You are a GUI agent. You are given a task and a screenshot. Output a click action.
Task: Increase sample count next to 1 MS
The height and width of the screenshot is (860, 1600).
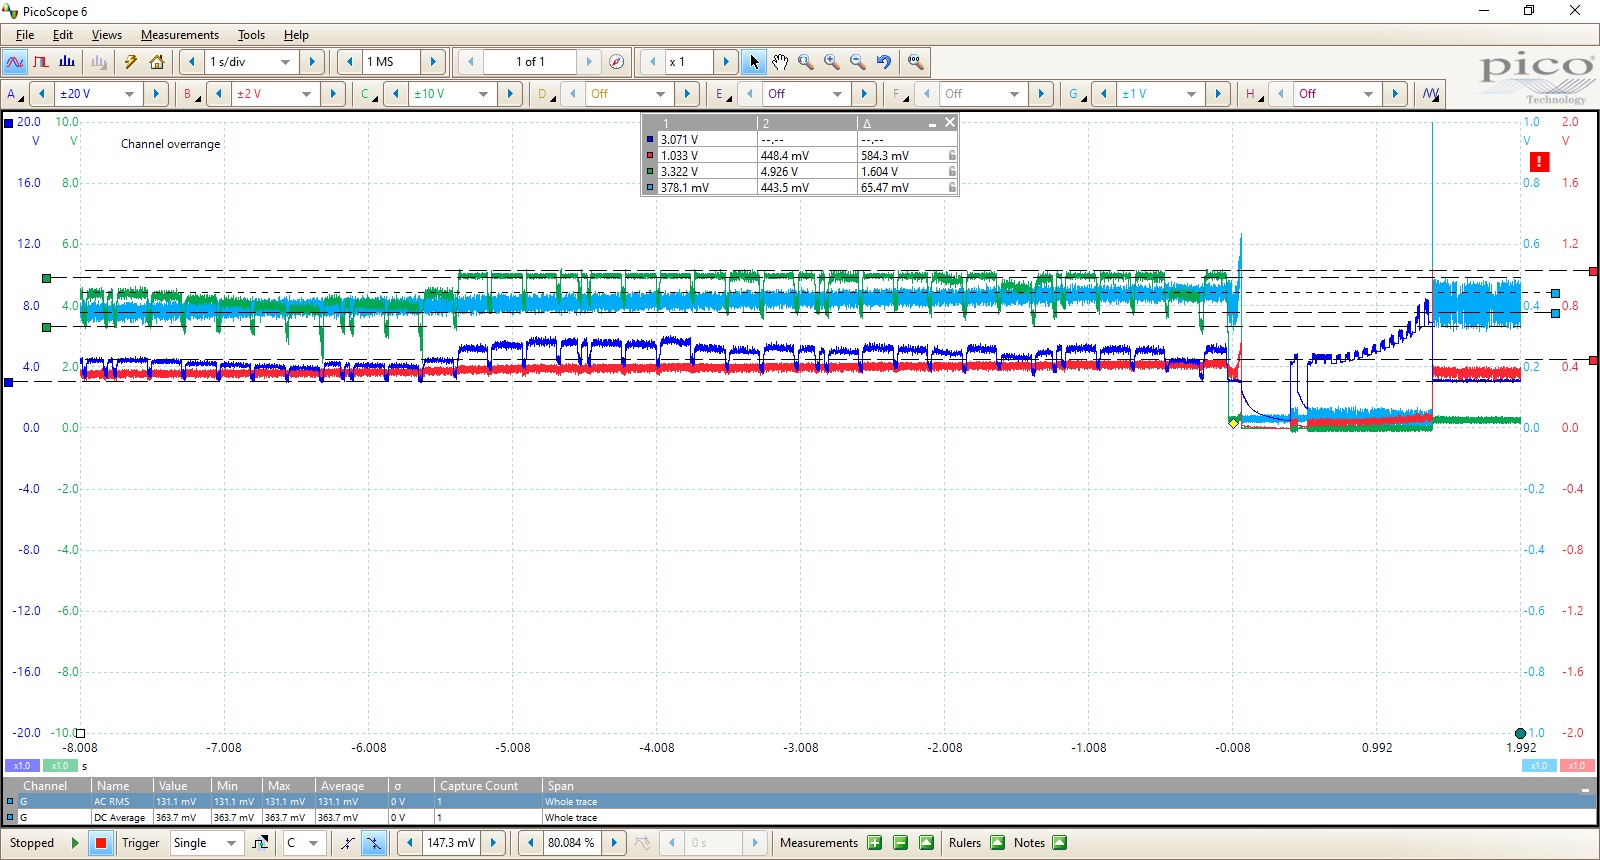coord(433,62)
